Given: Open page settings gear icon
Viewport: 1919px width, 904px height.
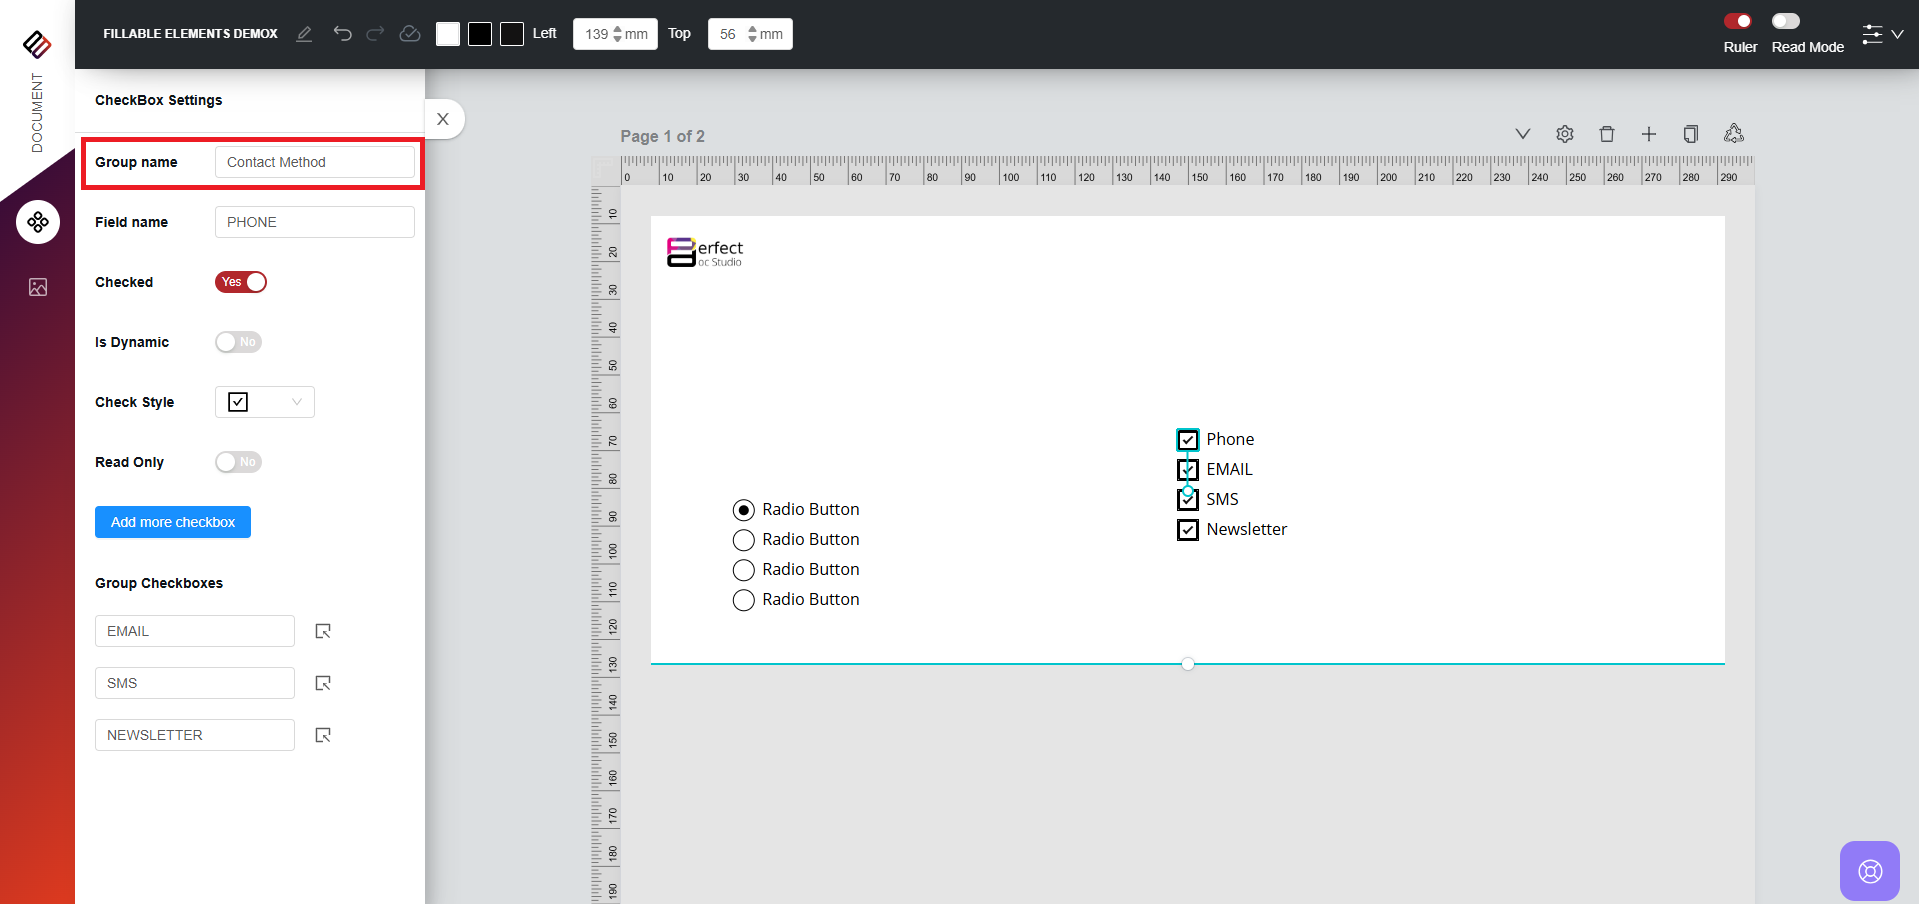Looking at the screenshot, I should pos(1565,134).
